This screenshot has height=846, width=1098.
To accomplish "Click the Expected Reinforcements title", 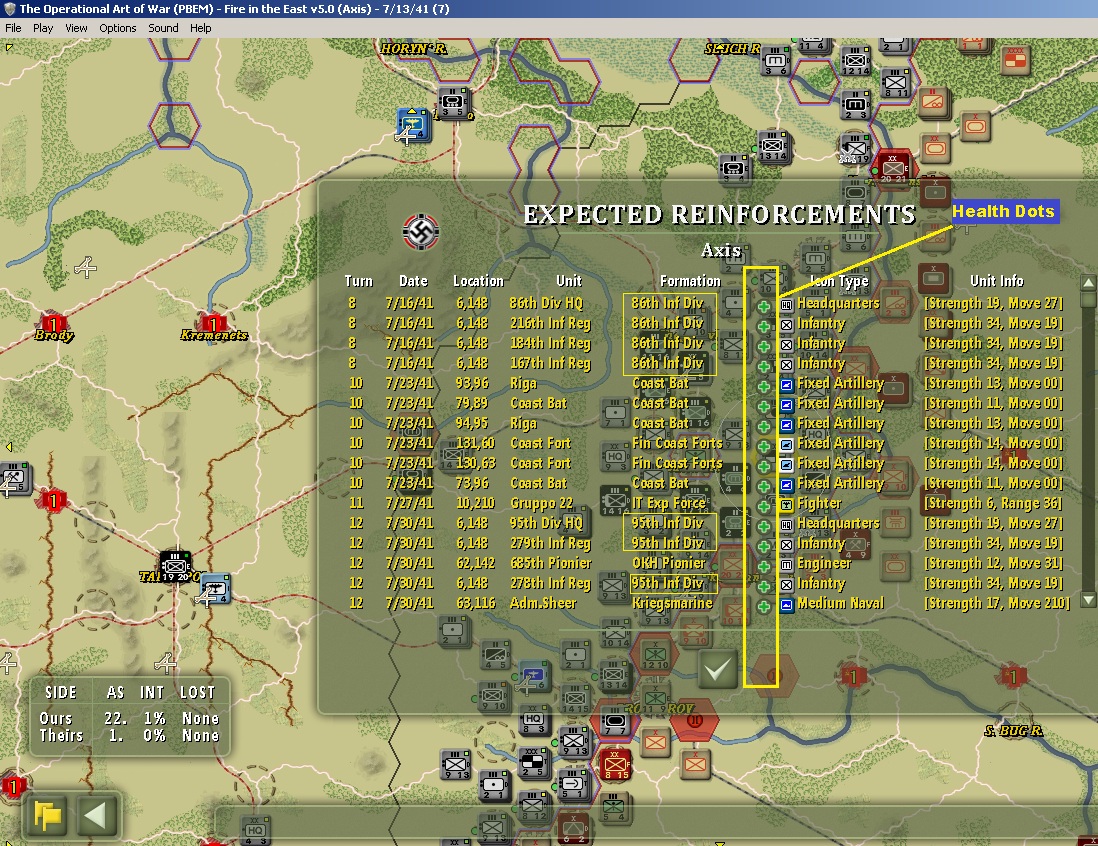I will click(x=719, y=214).
